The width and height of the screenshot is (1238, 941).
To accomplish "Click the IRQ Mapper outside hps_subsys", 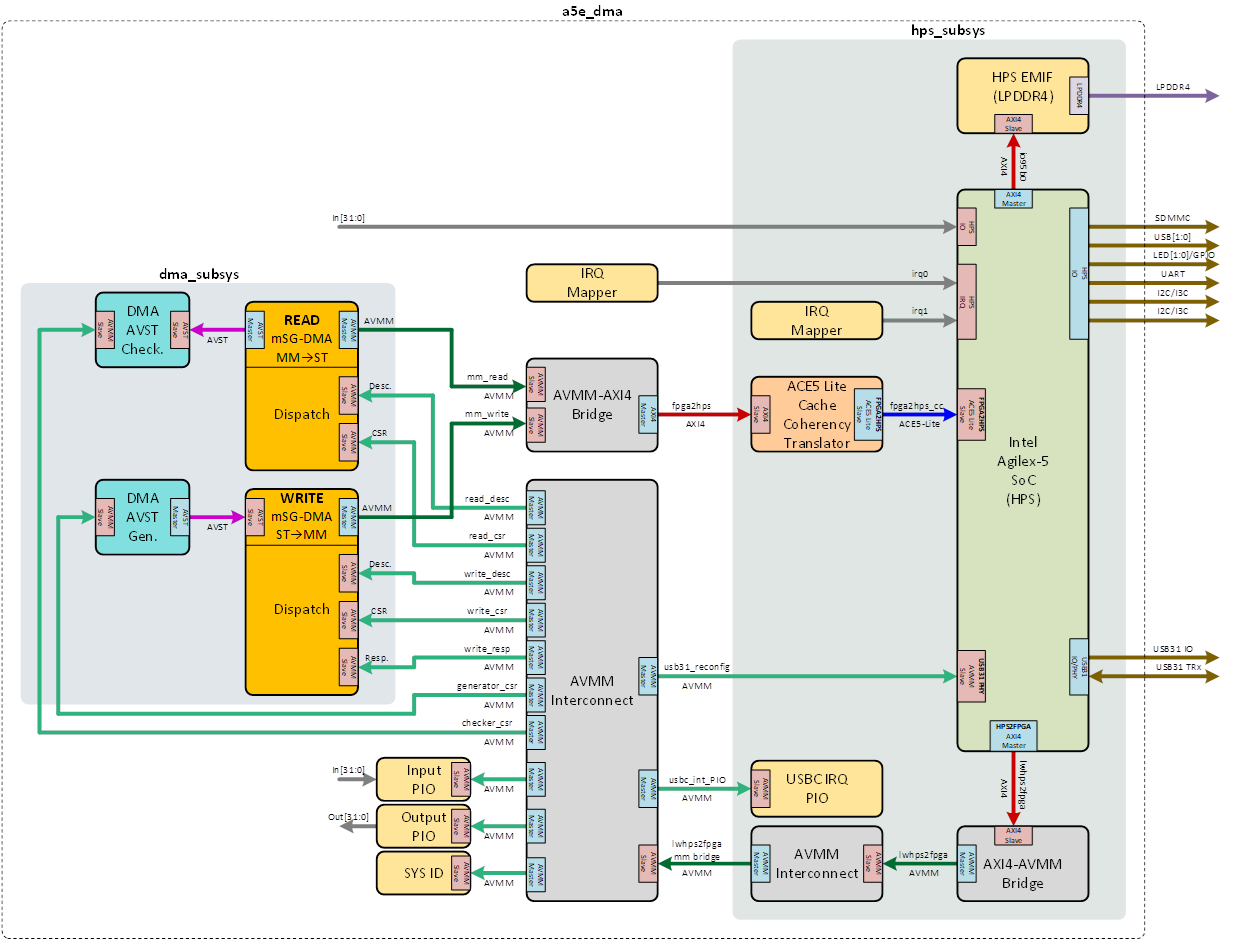I will (591, 283).
